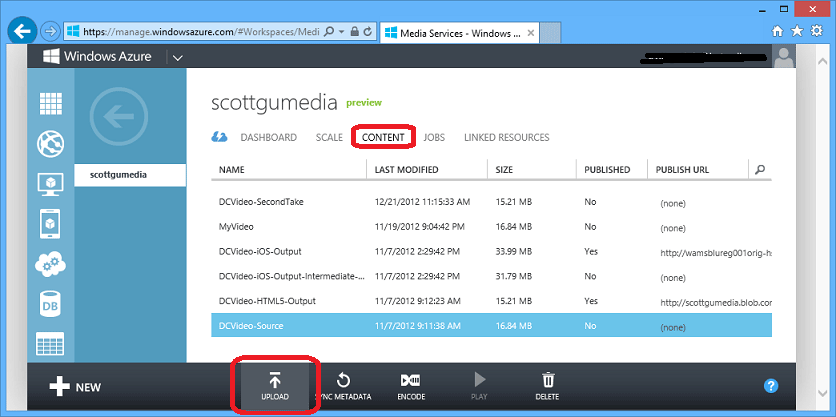Click the table search magnifier icon
Viewport: 836px width, 417px height.
760,170
